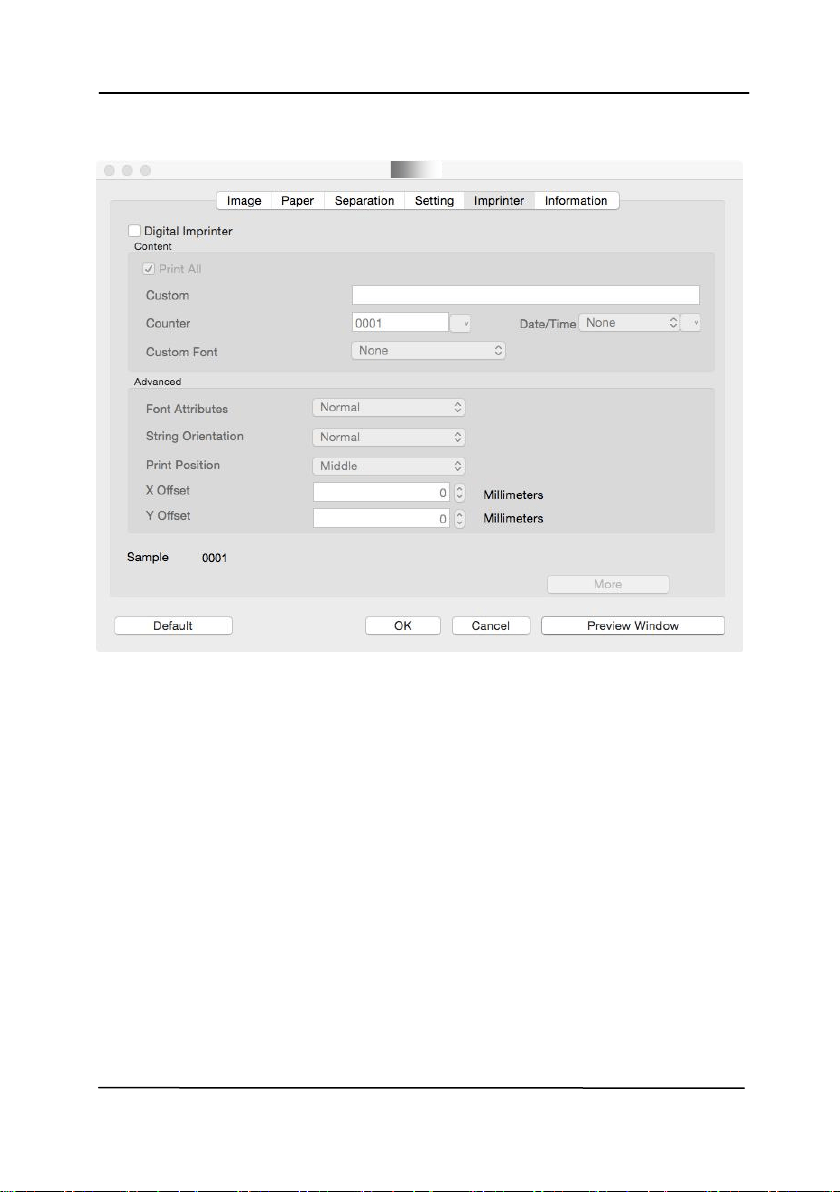Click the Custom Font label
Viewport: 840px width, 1192px height.
tap(182, 352)
